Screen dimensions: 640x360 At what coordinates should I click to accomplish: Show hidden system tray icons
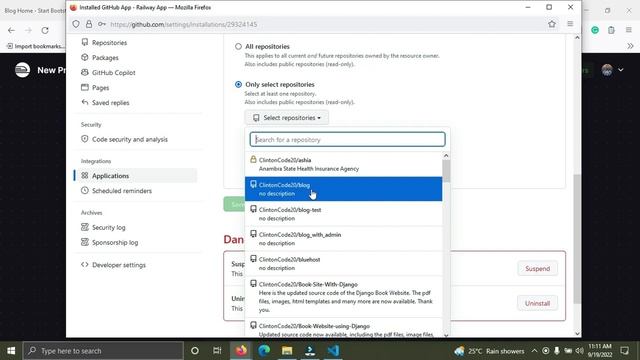point(534,351)
